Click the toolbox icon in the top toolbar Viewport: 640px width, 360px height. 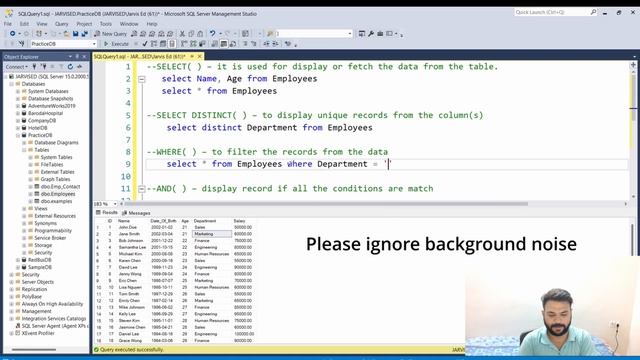click(x=380, y=34)
